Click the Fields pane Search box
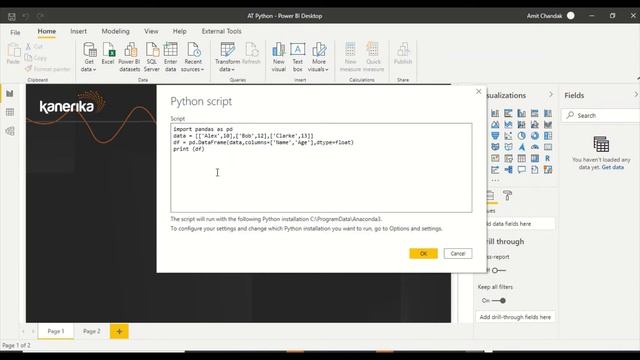This screenshot has height=360, width=640. coord(600,116)
